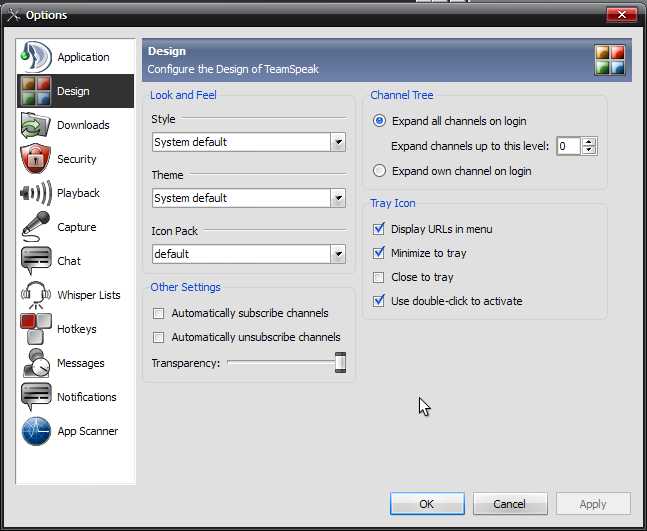The height and width of the screenshot is (531, 647).
Task: Open the Chat settings label
Action: [68, 261]
